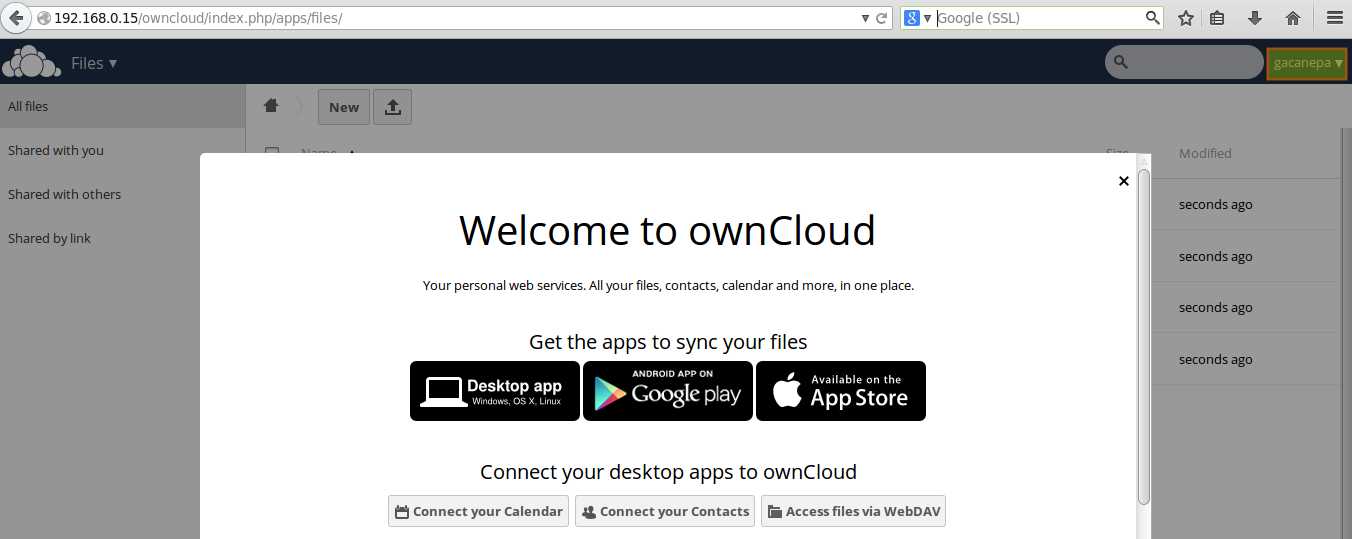Click the ownCloud cloud logo

[x=31, y=62]
